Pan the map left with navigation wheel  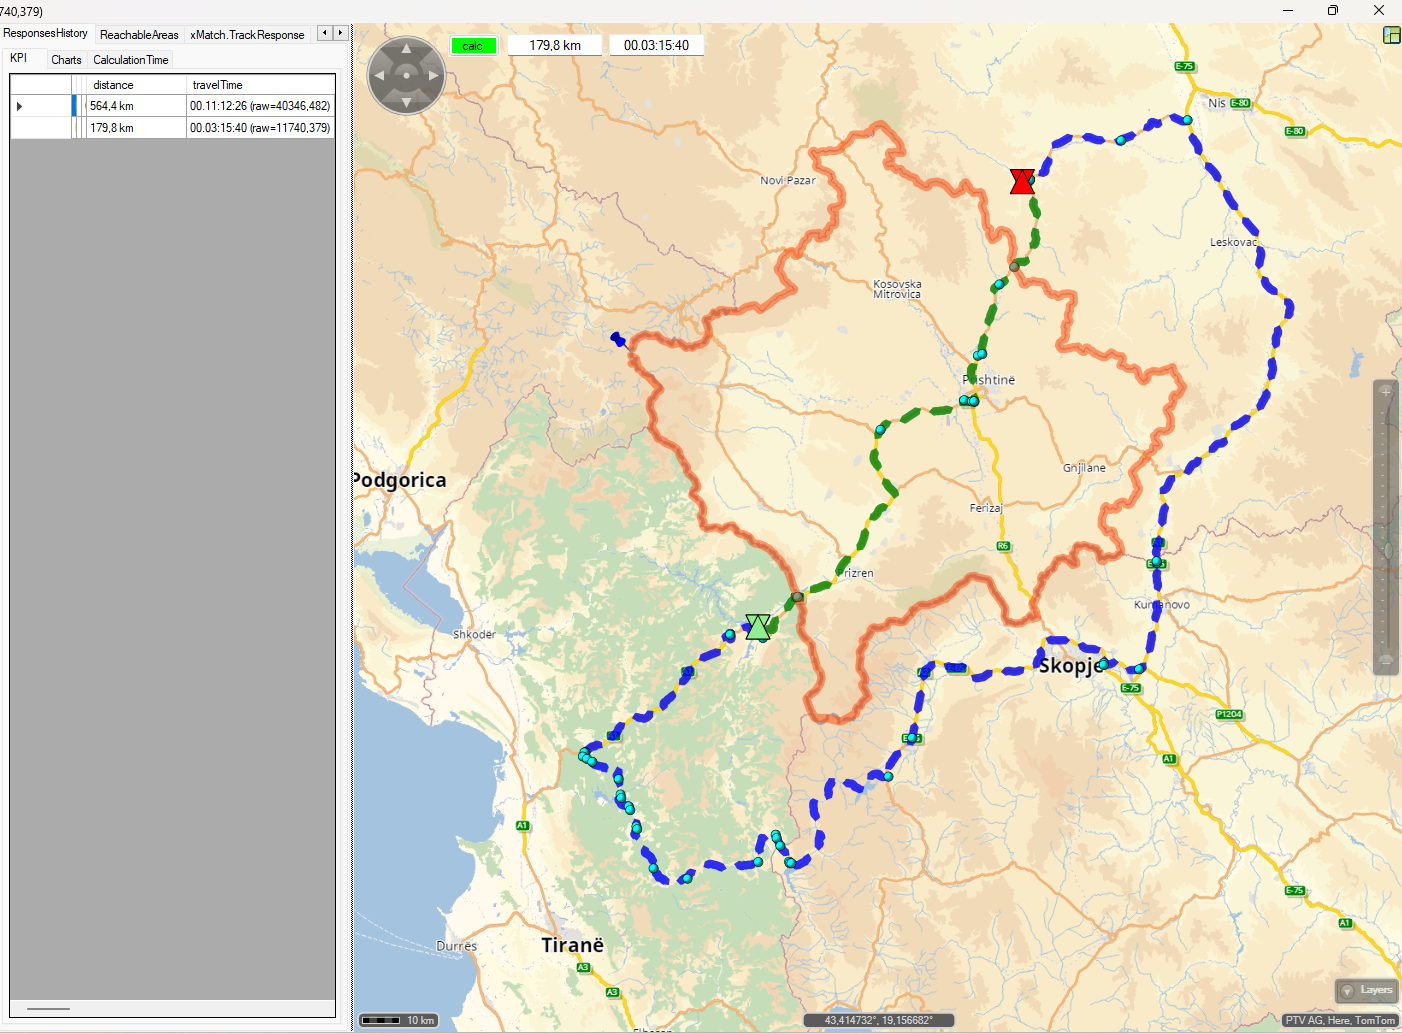[x=379, y=76]
